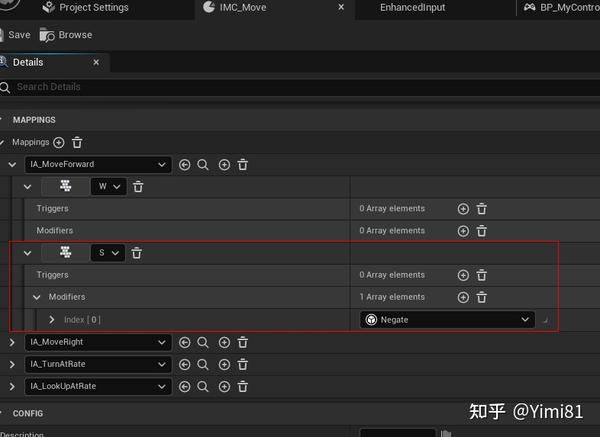This screenshot has height=437, width=600.
Task: Open the EnhancedInput tab
Action: 412,7
